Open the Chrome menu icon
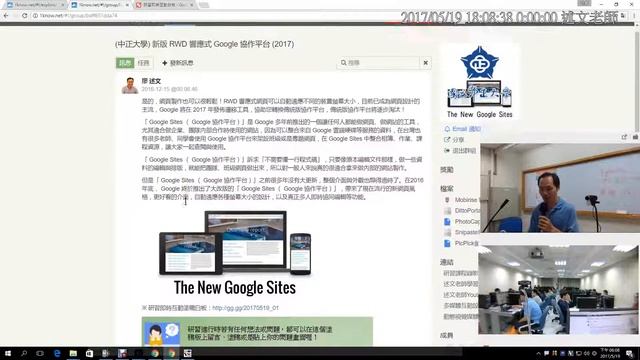The width and height of the screenshot is (640, 360). coord(634,16)
